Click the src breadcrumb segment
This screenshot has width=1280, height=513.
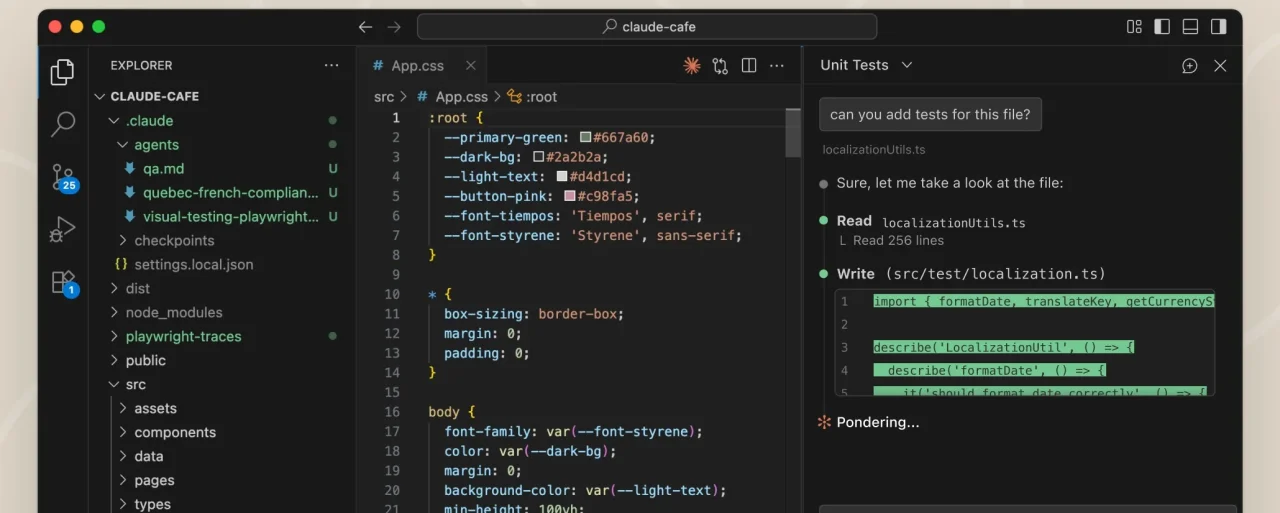[384, 97]
